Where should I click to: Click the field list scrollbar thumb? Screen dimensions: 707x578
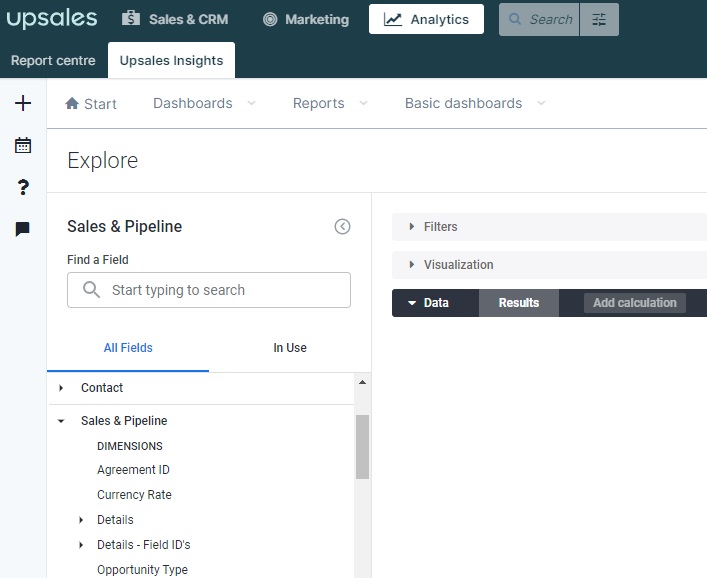tap(363, 447)
